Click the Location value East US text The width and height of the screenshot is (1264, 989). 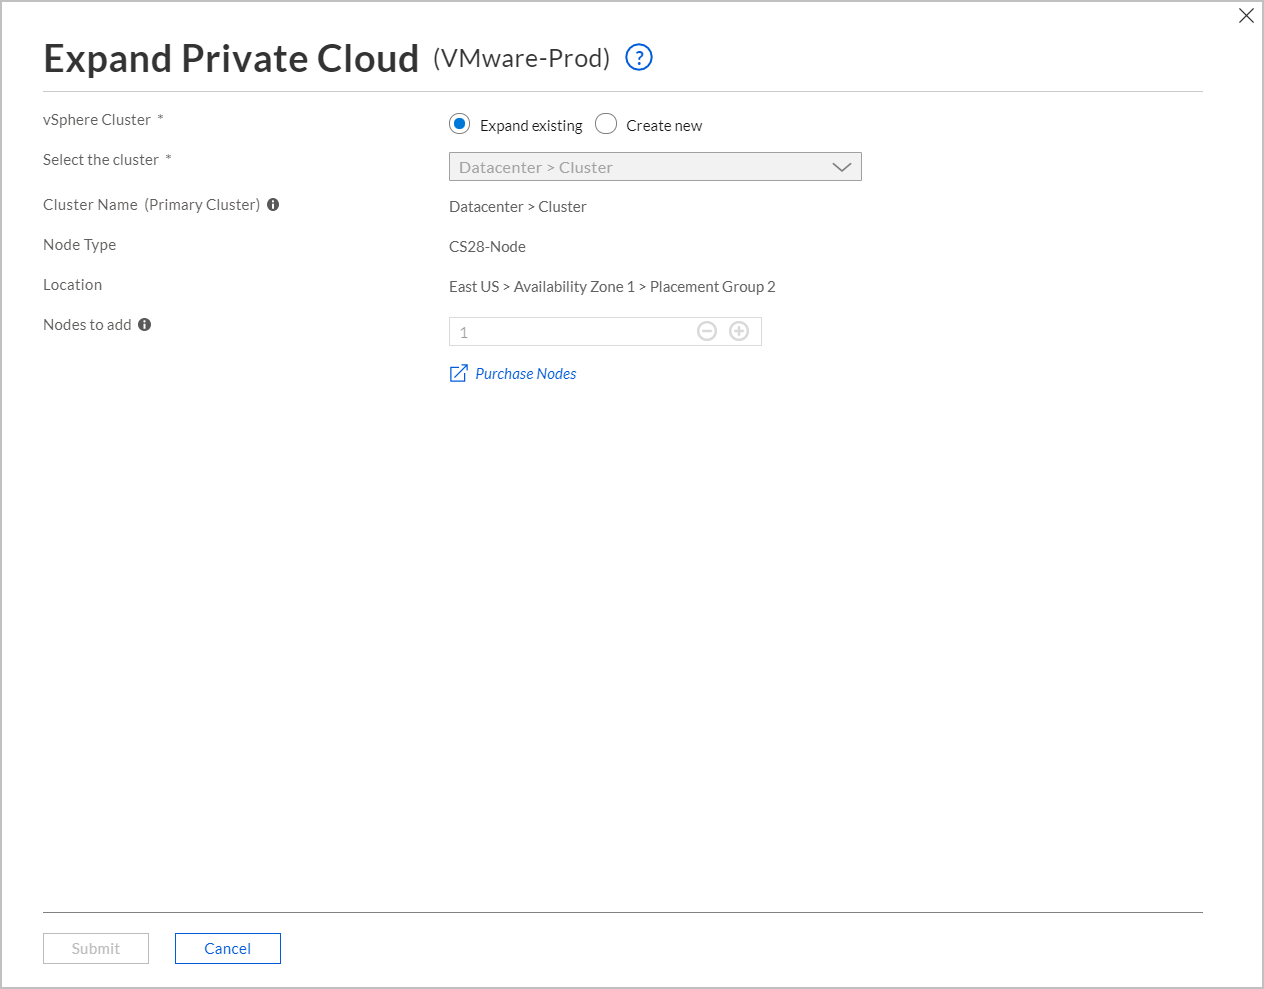[x=473, y=286]
